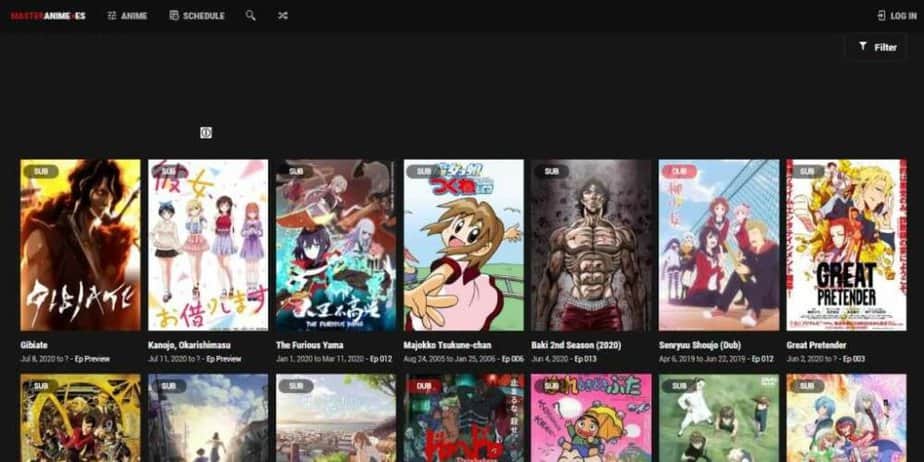Open the Anime menu

pyautogui.click(x=127, y=16)
